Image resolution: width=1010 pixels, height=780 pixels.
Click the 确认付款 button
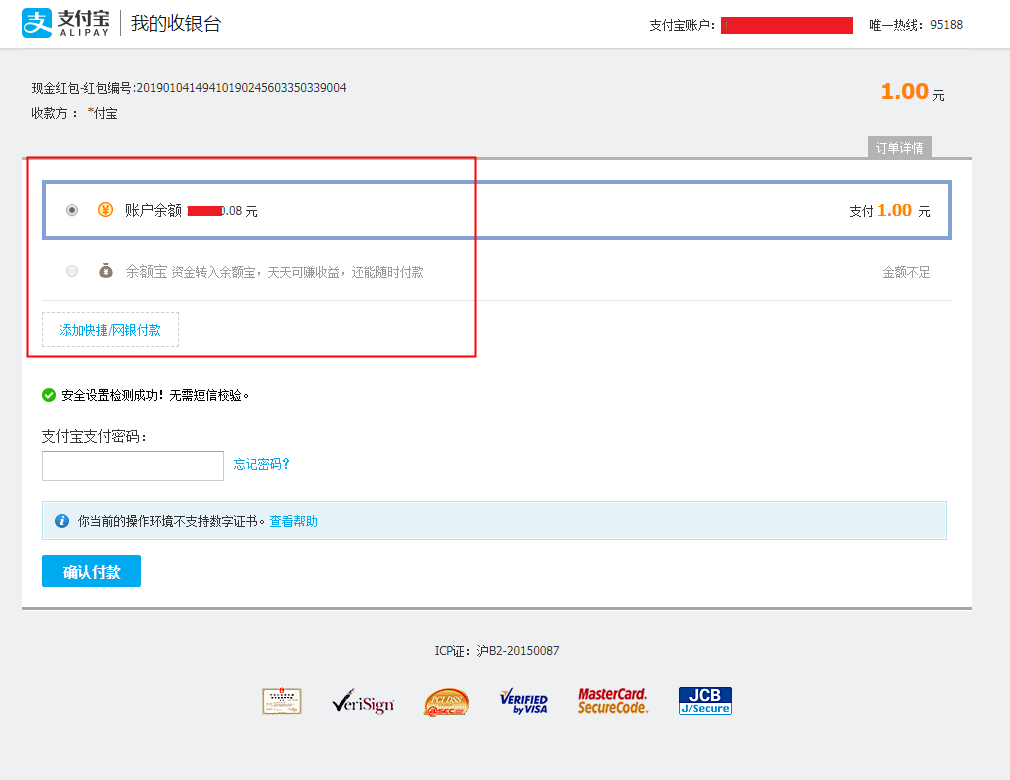(x=91, y=571)
